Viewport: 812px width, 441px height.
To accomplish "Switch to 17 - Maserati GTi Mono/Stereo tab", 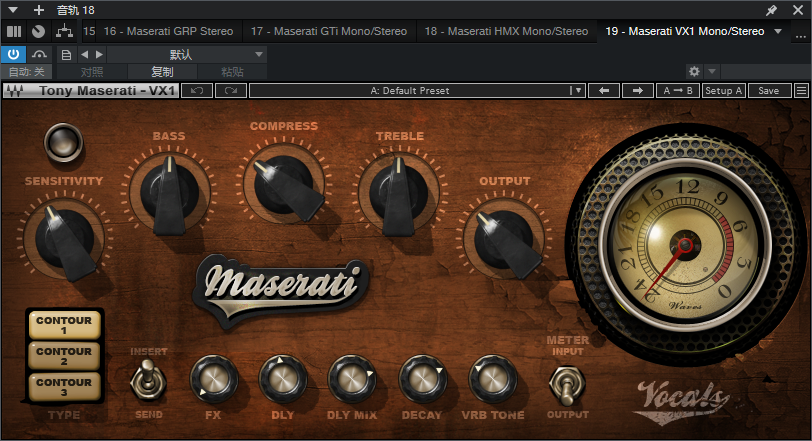I will (329, 31).
